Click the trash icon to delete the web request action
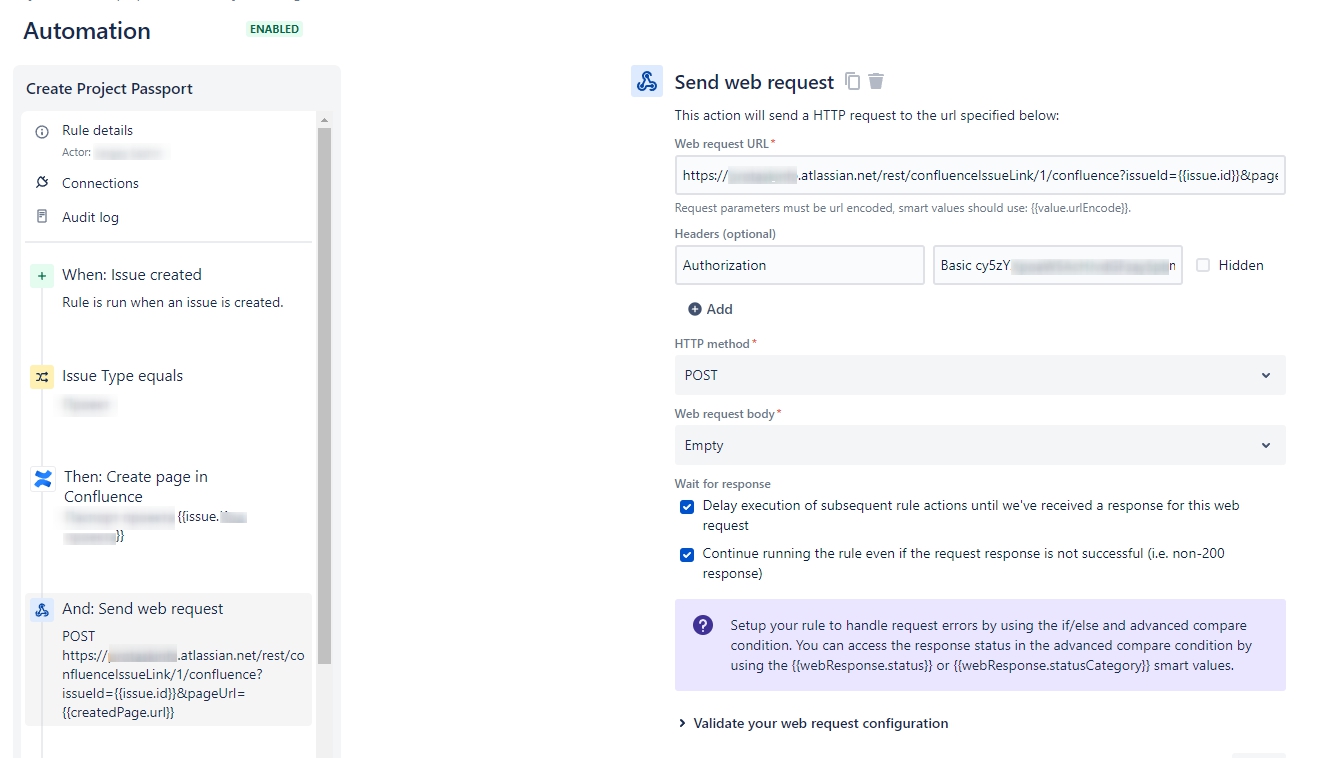The image size is (1329, 758). pos(877,81)
